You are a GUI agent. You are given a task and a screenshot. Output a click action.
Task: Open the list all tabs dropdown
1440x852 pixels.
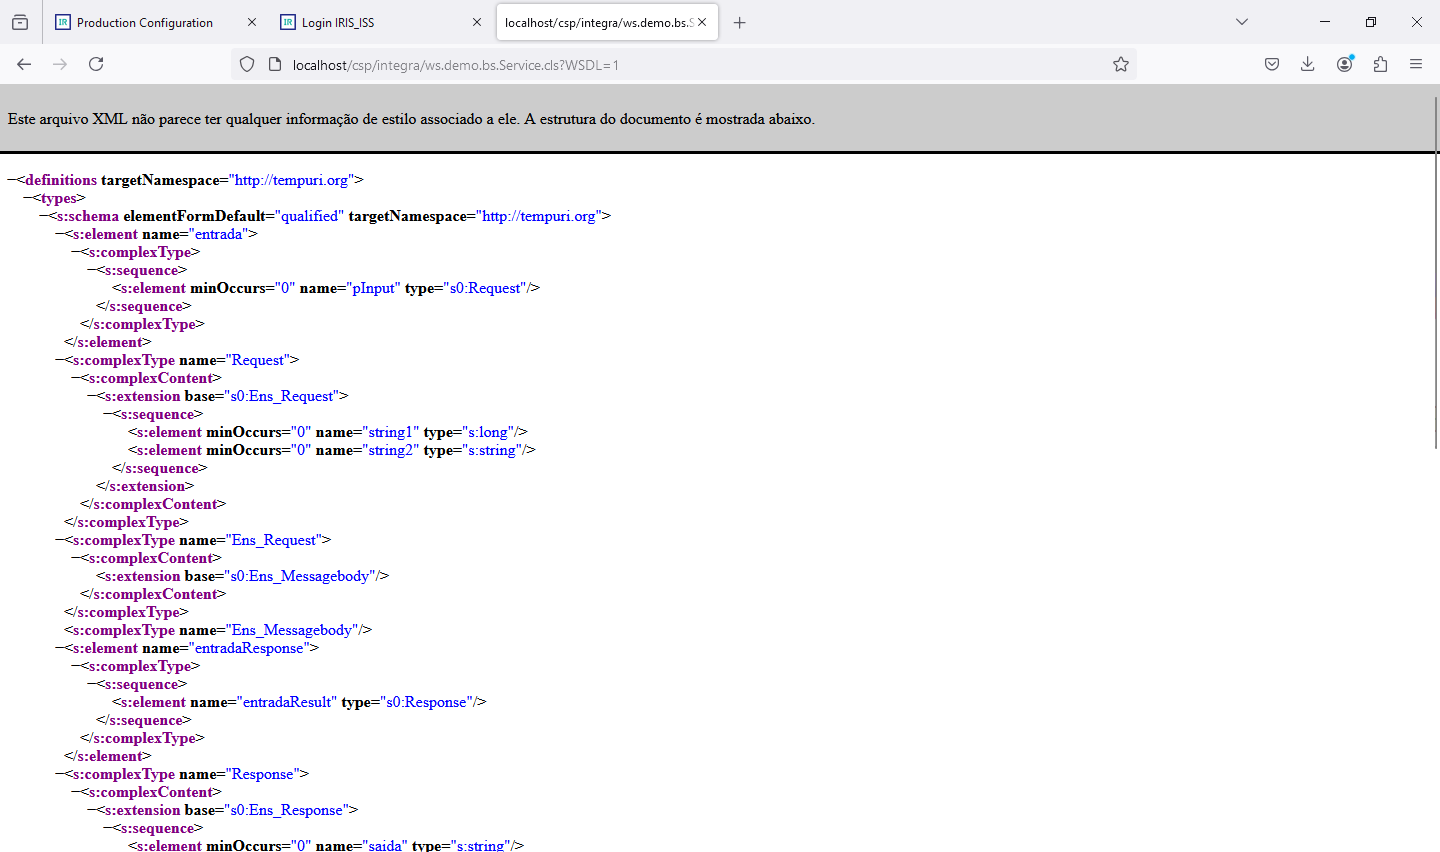click(x=1242, y=22)
